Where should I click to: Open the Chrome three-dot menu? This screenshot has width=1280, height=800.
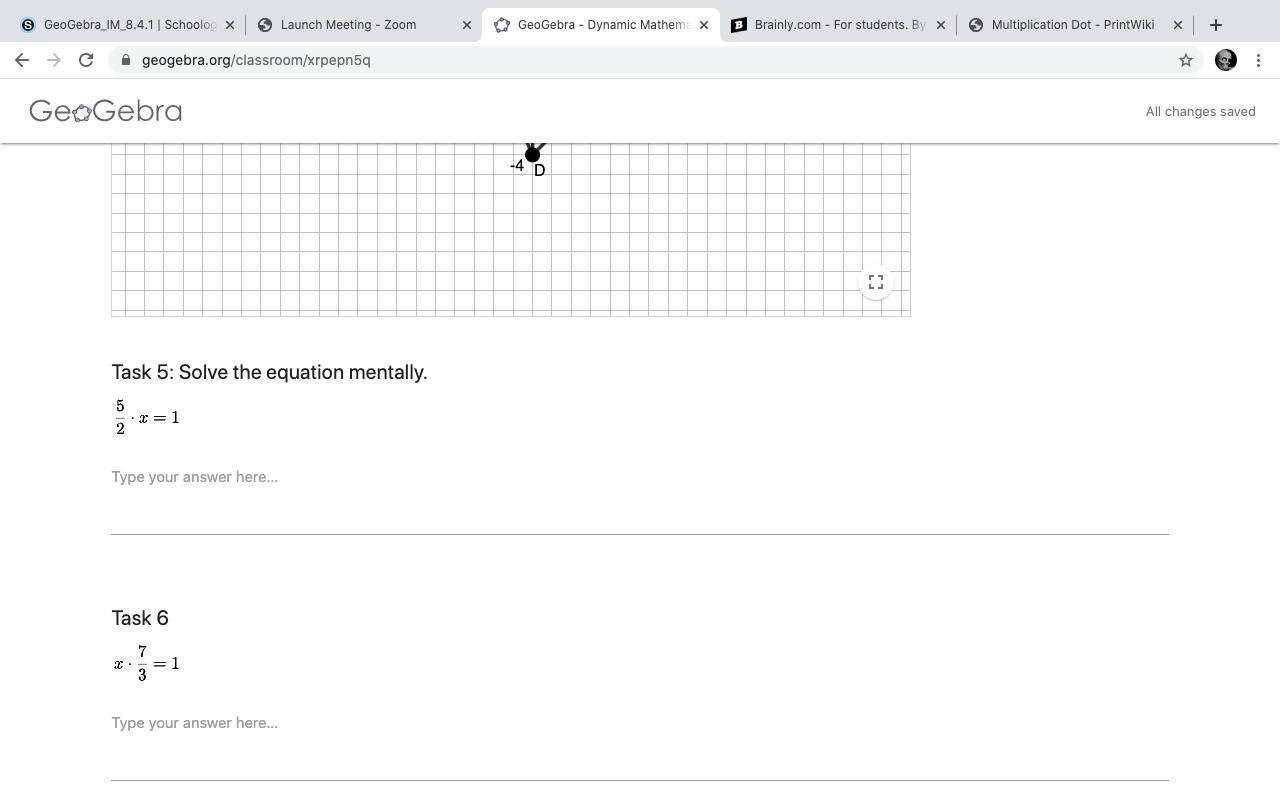pos(1258,60)
